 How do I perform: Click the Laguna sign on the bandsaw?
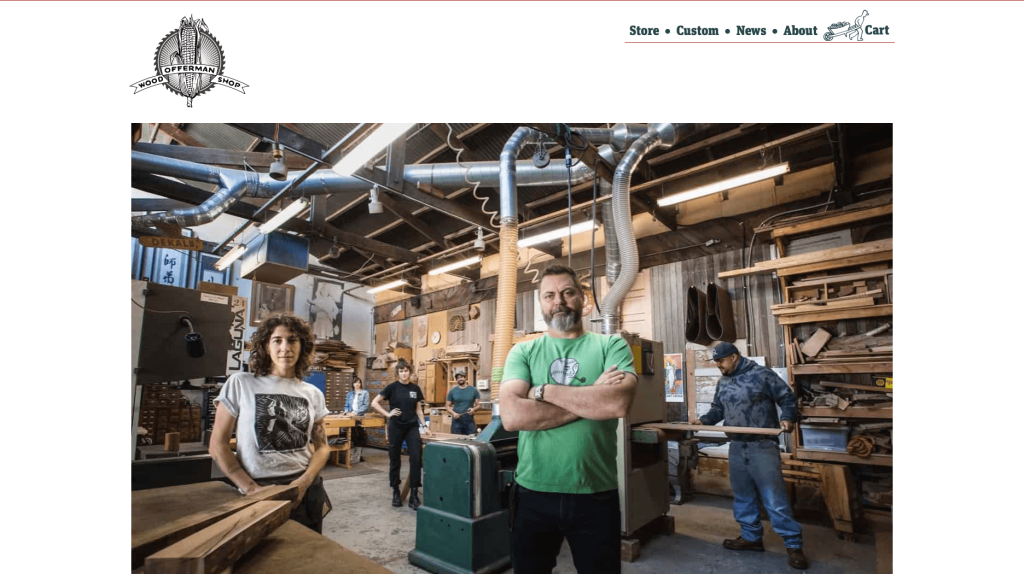pyautogui.click(x=236, y=341)
